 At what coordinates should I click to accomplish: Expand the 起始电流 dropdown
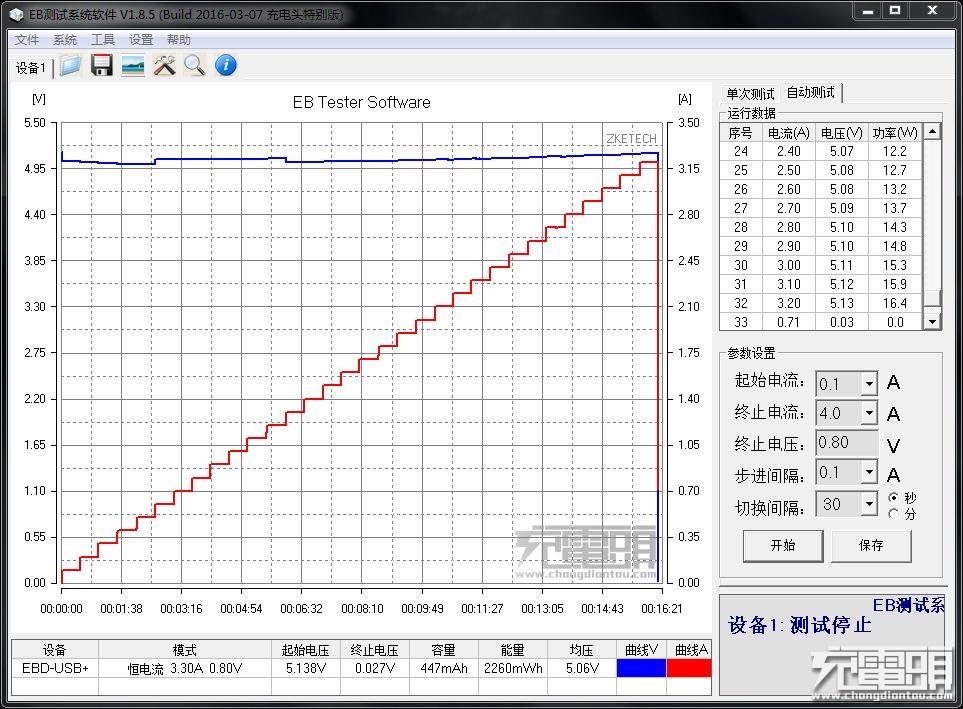(868, 384)
